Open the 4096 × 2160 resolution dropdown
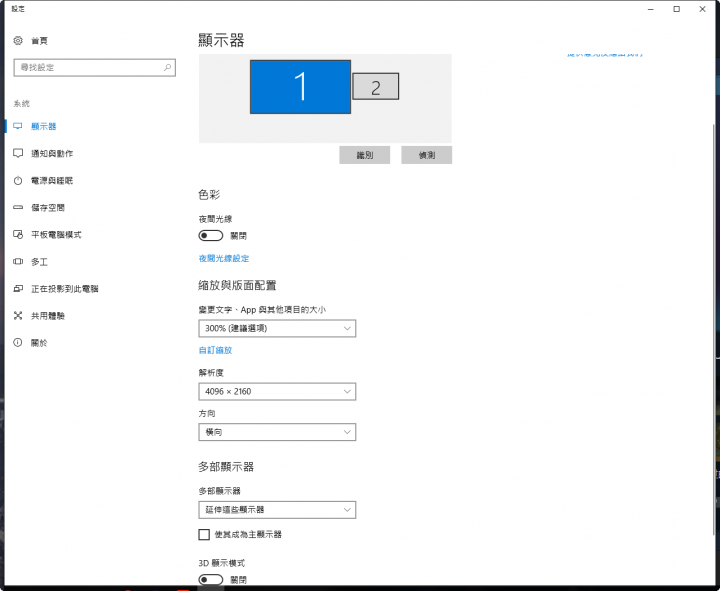The height and width of the screenshot is (591, 720). point(277,392)
